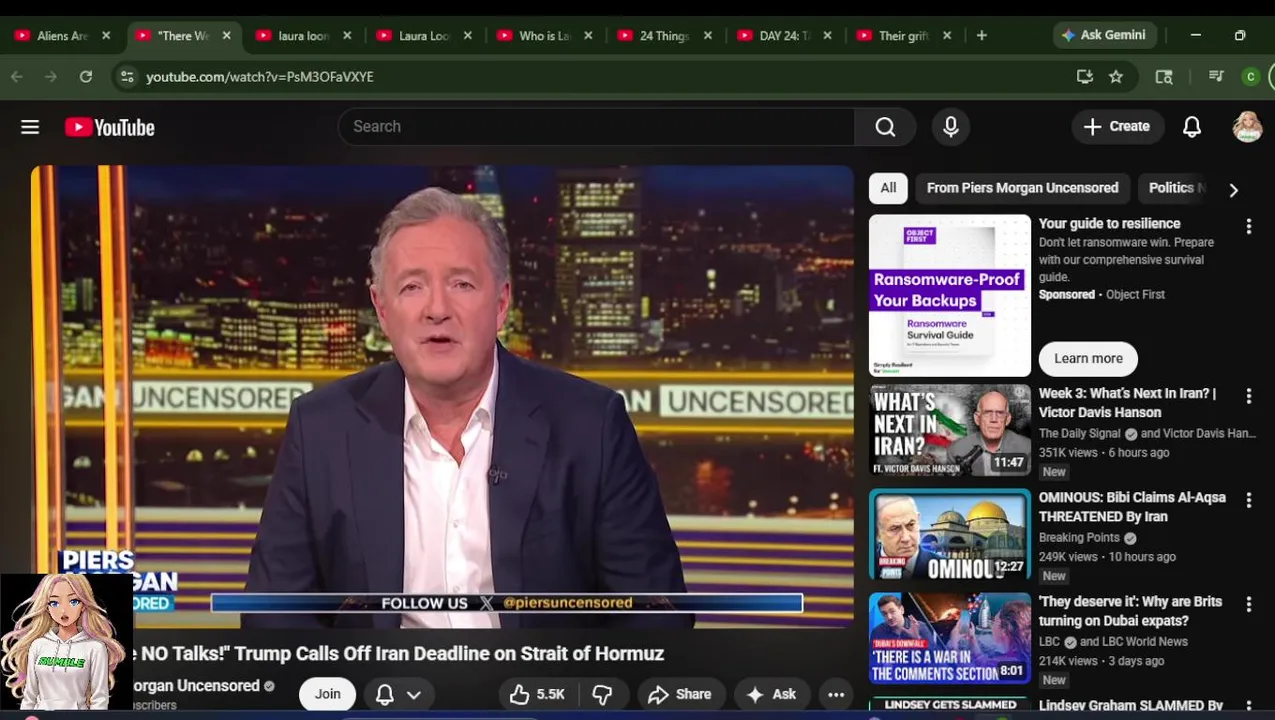Viewport: 1275px width, 720px height.
Task: Open the YouTube hamburger guide menu
Action: (30, 127)
